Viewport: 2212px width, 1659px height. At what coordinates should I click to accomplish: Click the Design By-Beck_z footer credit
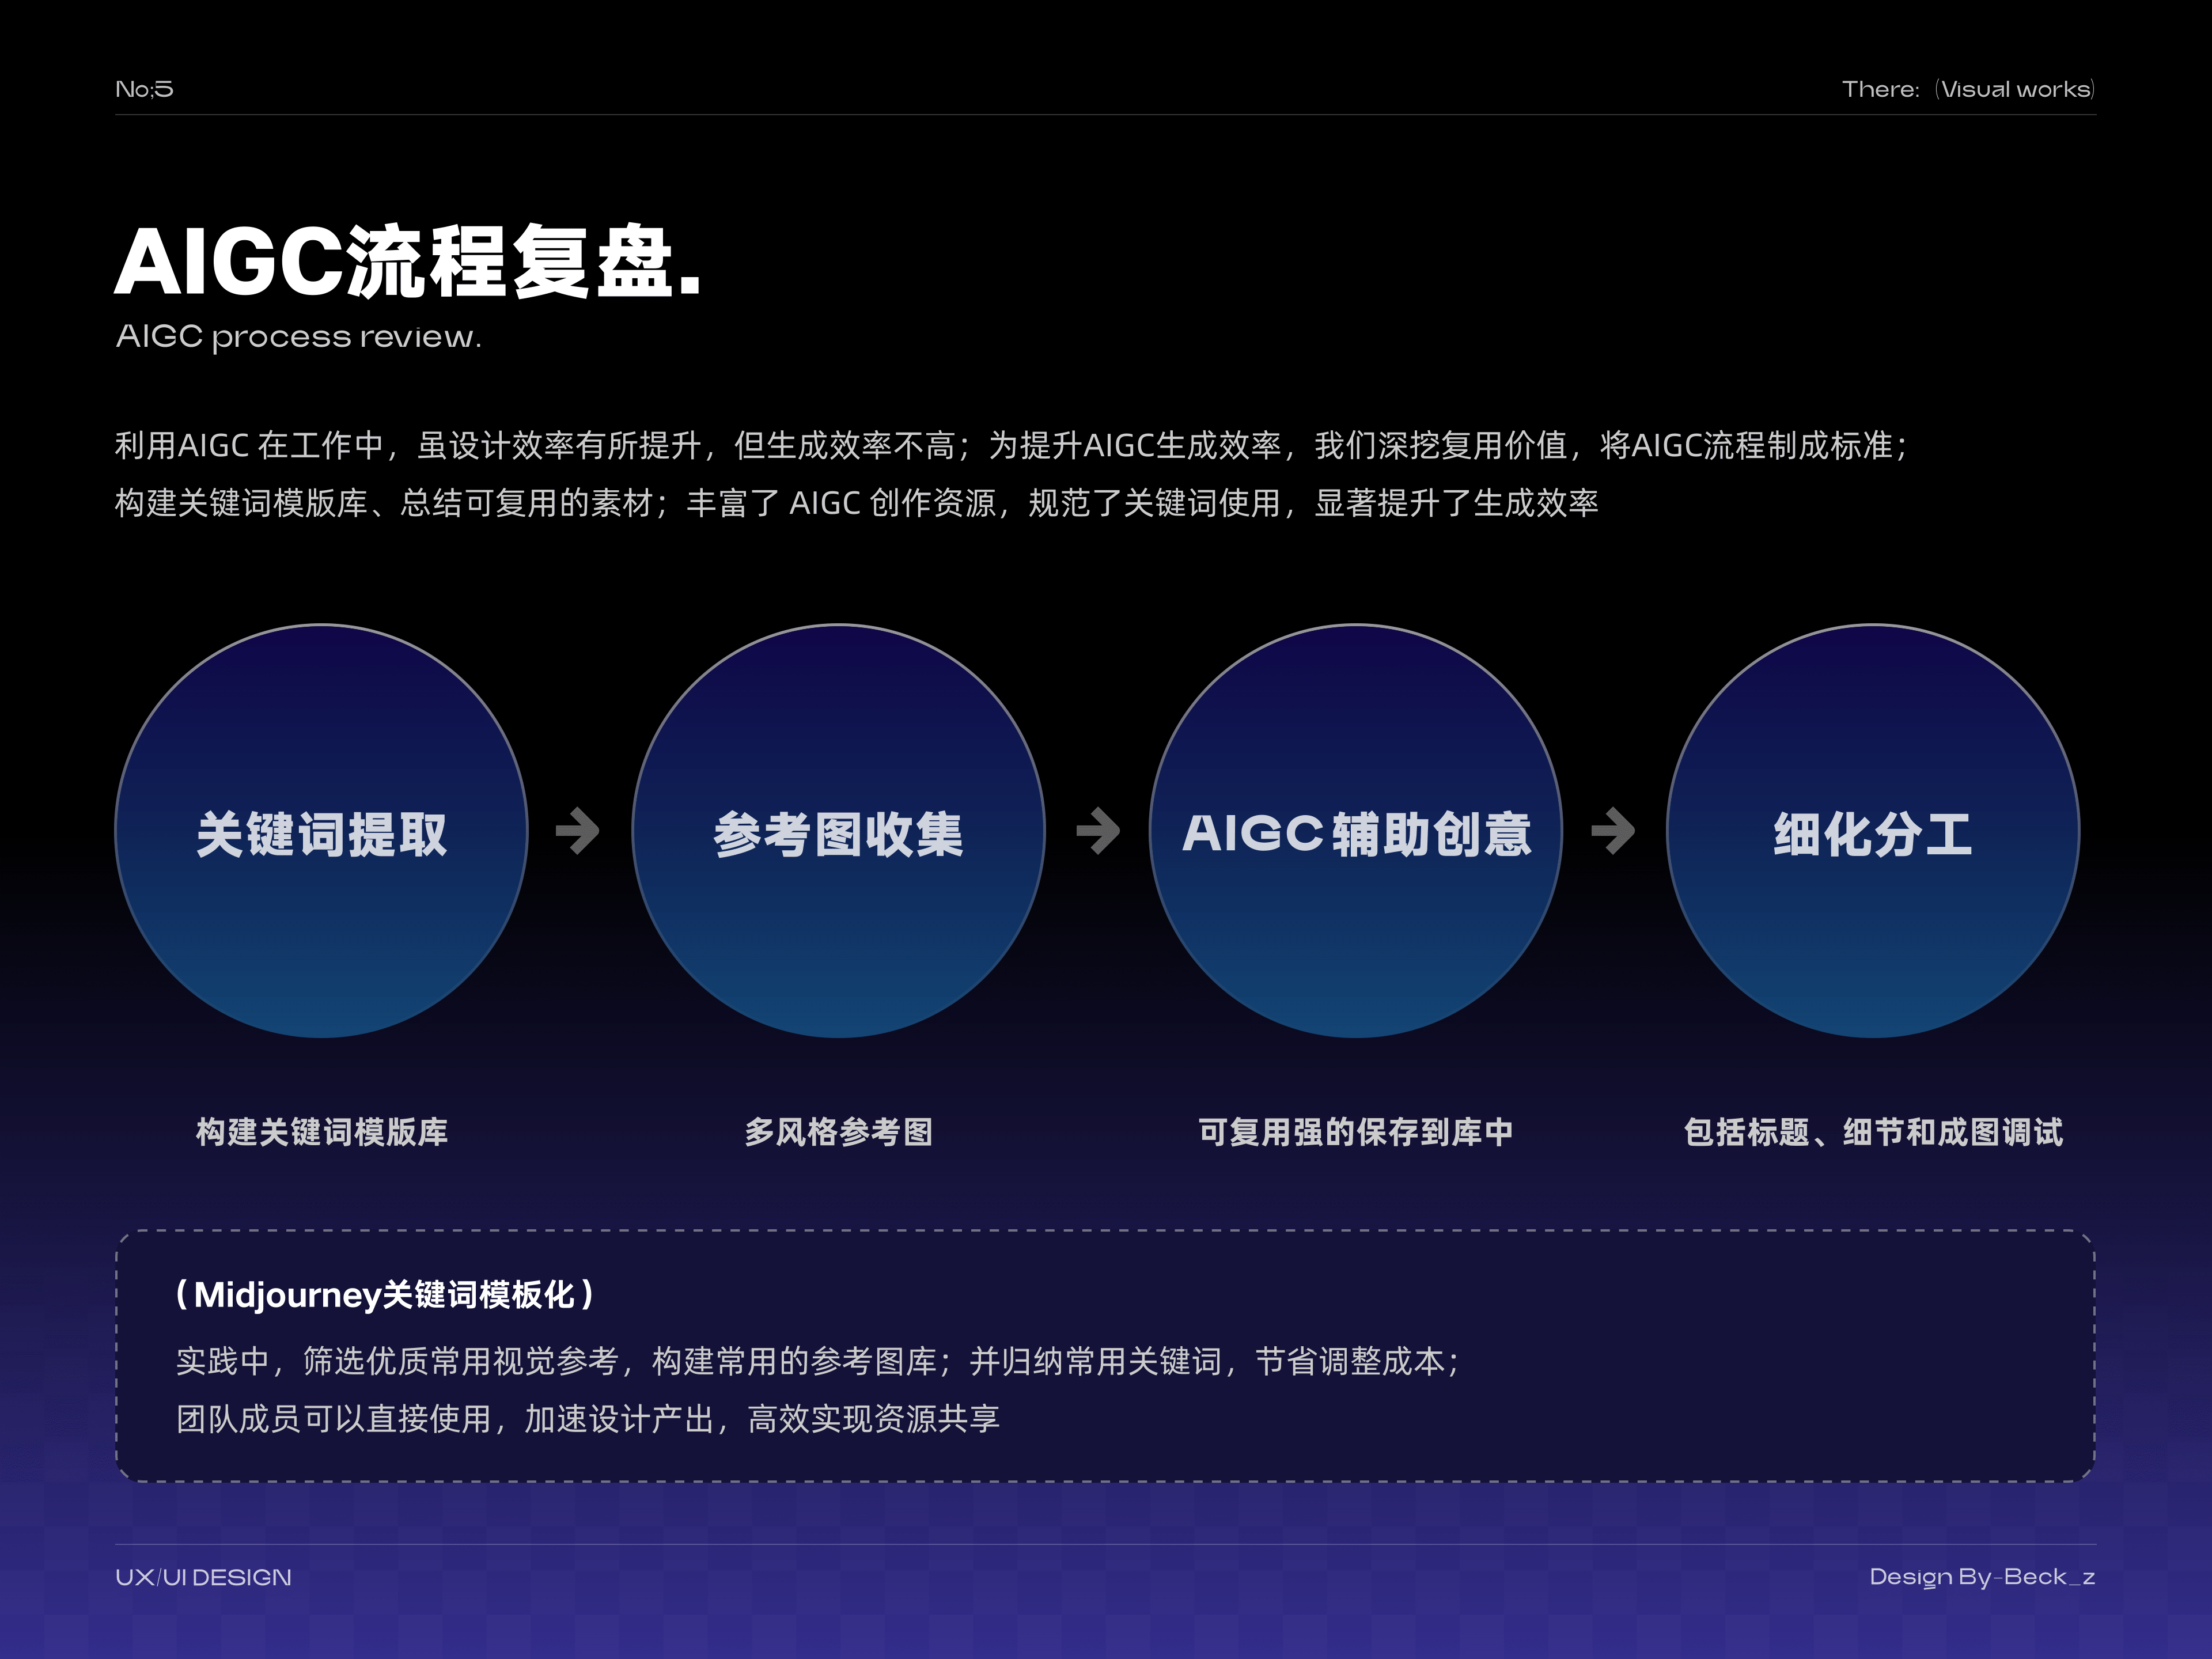(1982, 1577)
